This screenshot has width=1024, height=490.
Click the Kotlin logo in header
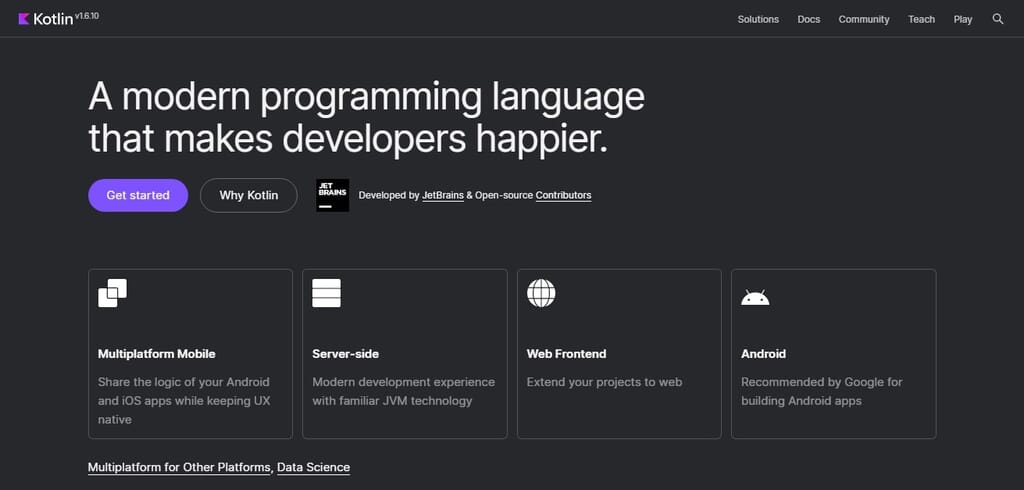[46, 19]
